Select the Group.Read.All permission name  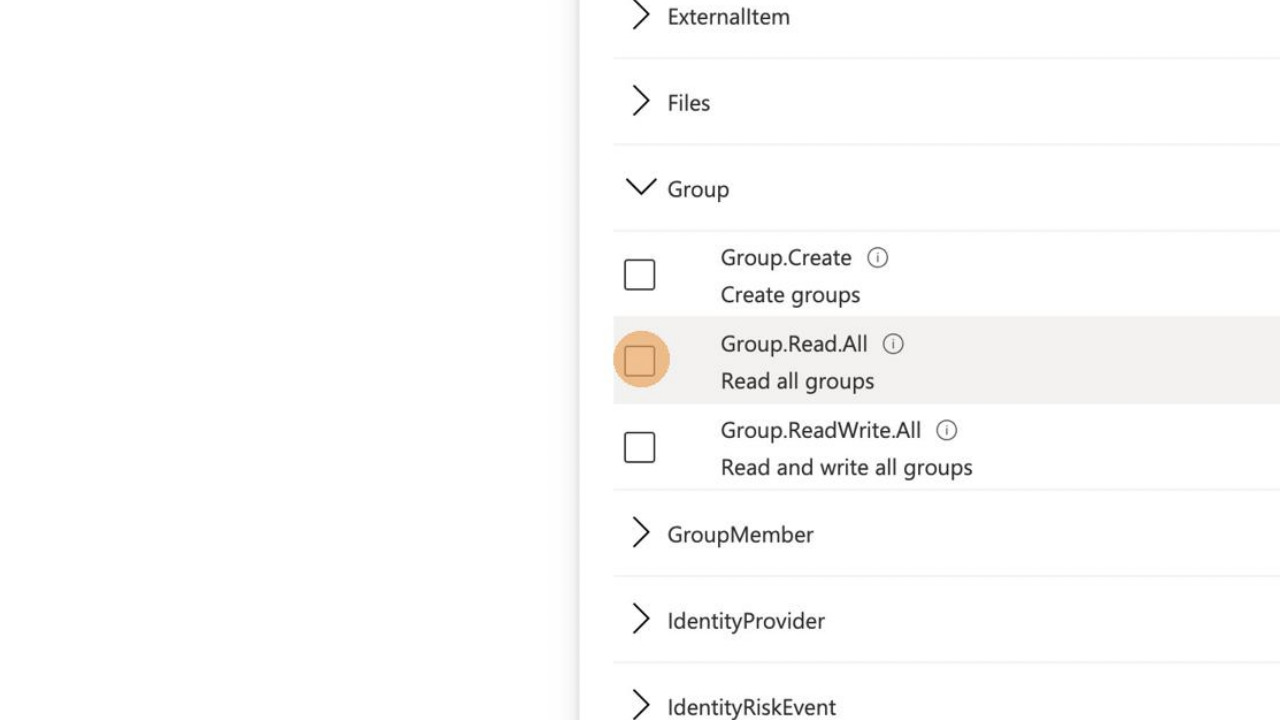coord(793,343)
